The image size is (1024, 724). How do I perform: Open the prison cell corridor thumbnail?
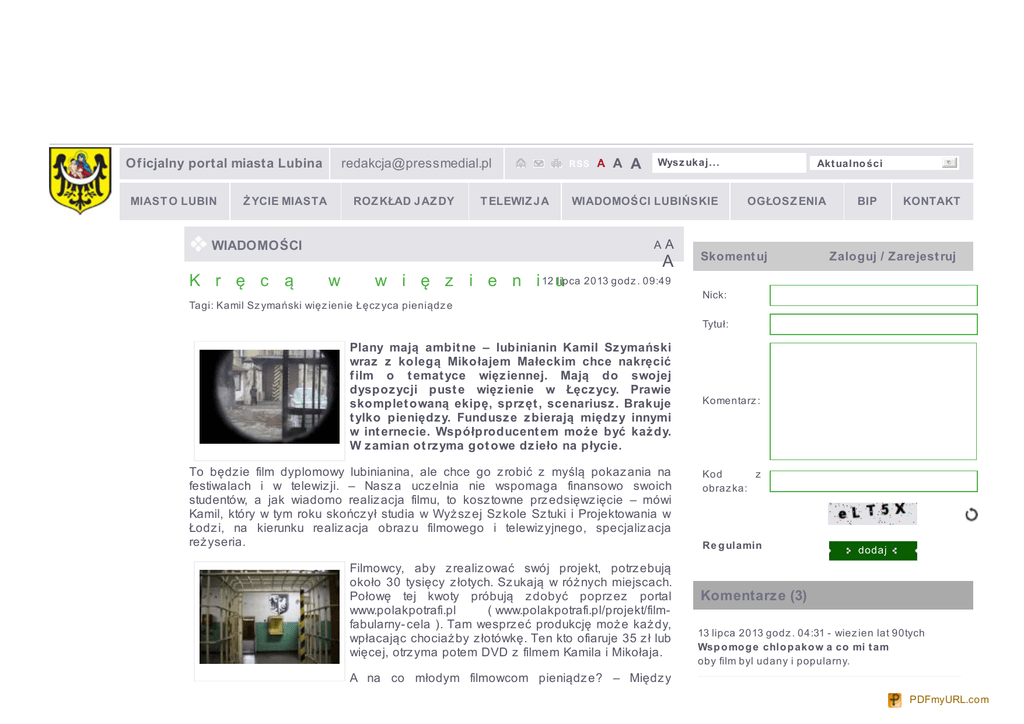click(x=269, y=617)
